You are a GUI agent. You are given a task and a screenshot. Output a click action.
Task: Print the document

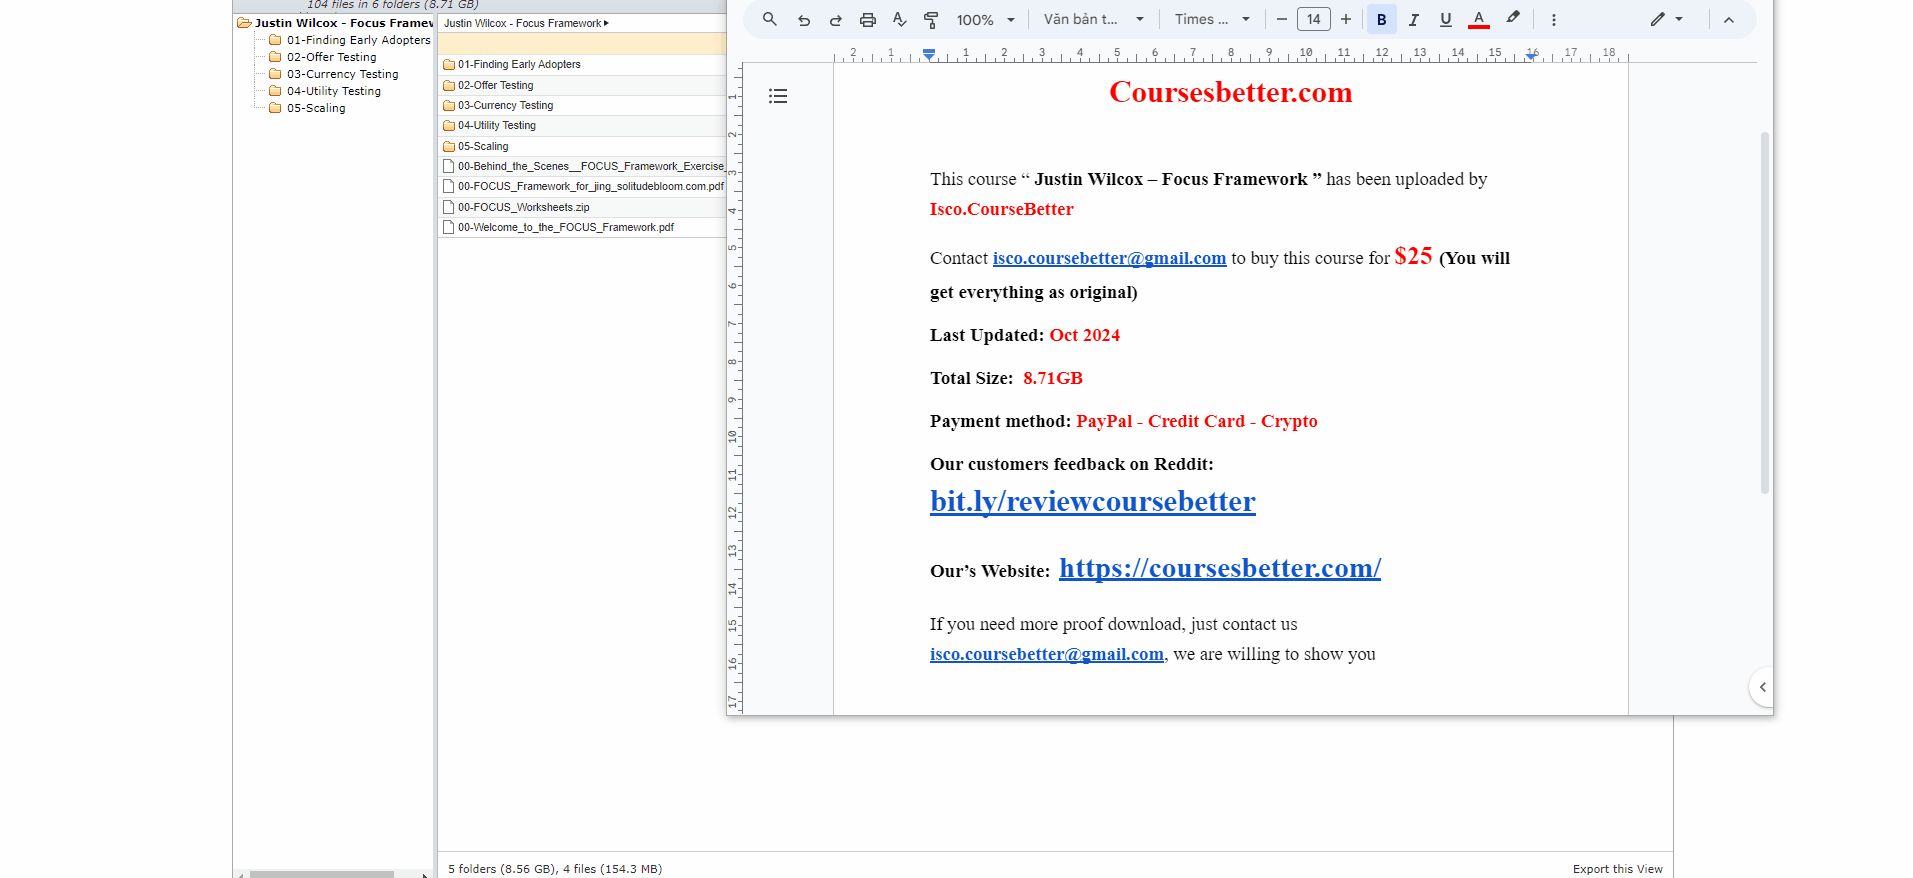tap(867, 20)
